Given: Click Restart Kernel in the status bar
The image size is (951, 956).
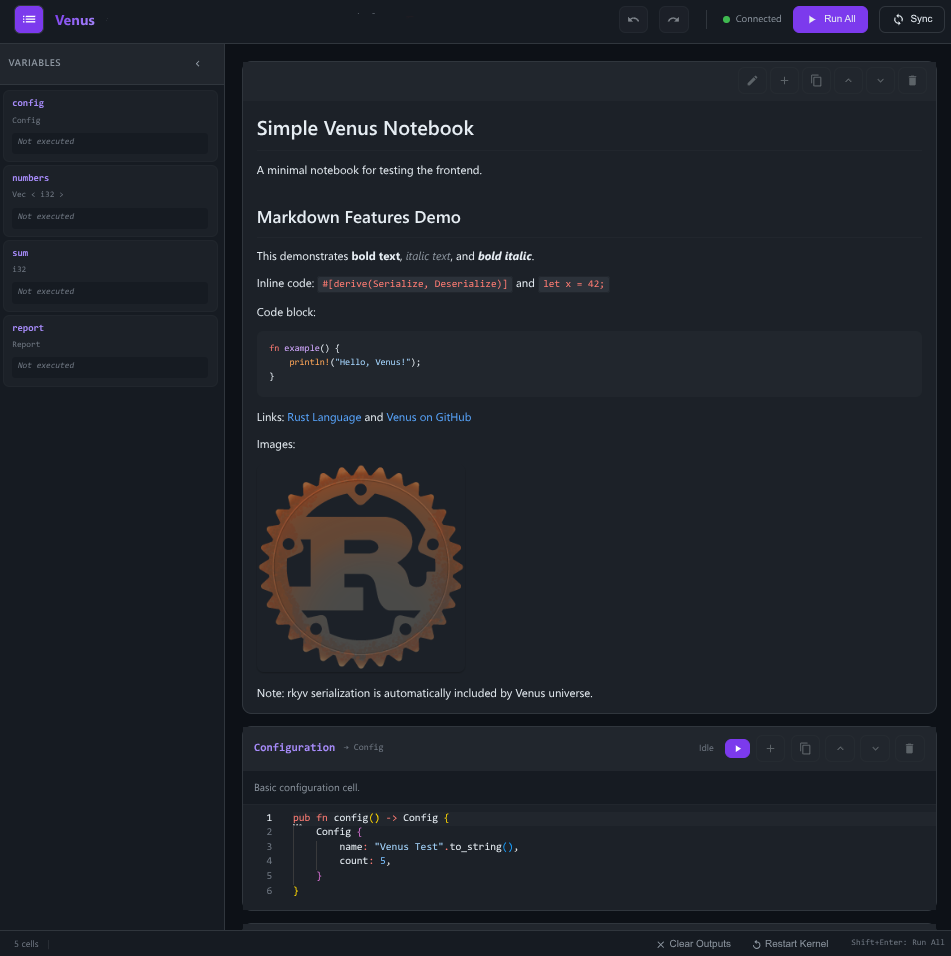Looking at the screenshot, I should click(790, 944).
